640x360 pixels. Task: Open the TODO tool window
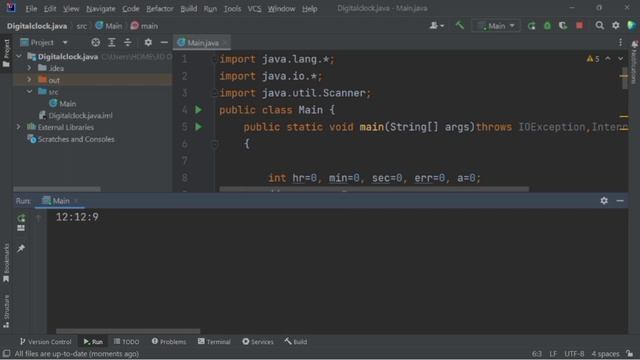pyautogui.click(x=127, y=342)
